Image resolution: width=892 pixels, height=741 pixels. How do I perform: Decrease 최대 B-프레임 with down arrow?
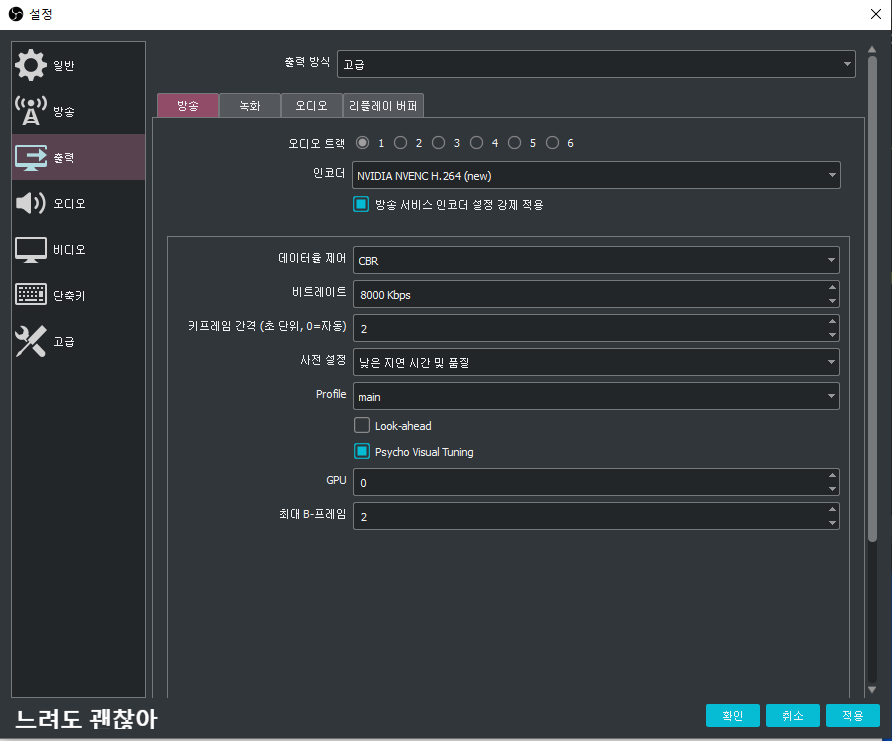832,523
